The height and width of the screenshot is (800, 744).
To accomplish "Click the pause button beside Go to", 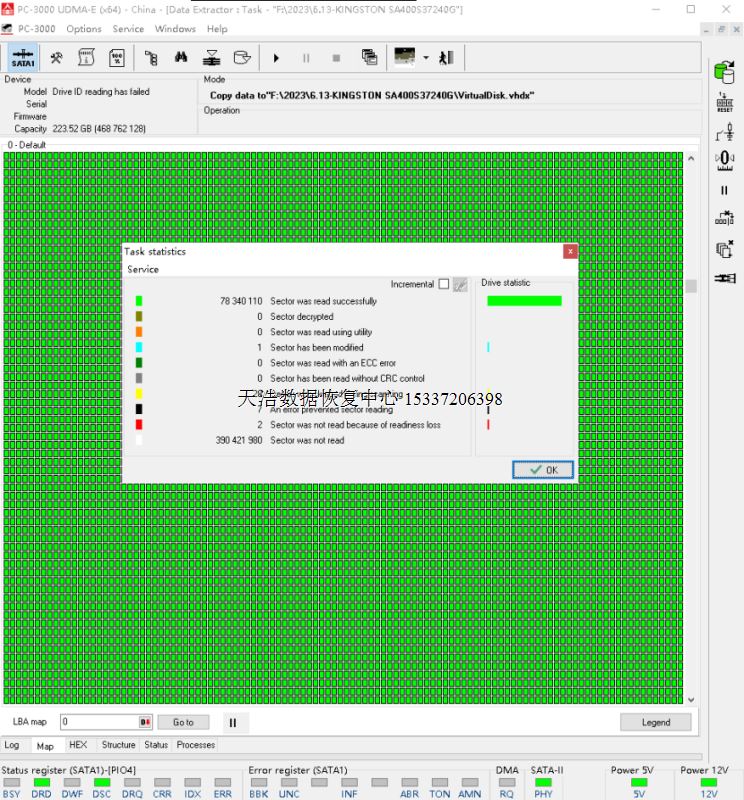I will tap(232, 722).
